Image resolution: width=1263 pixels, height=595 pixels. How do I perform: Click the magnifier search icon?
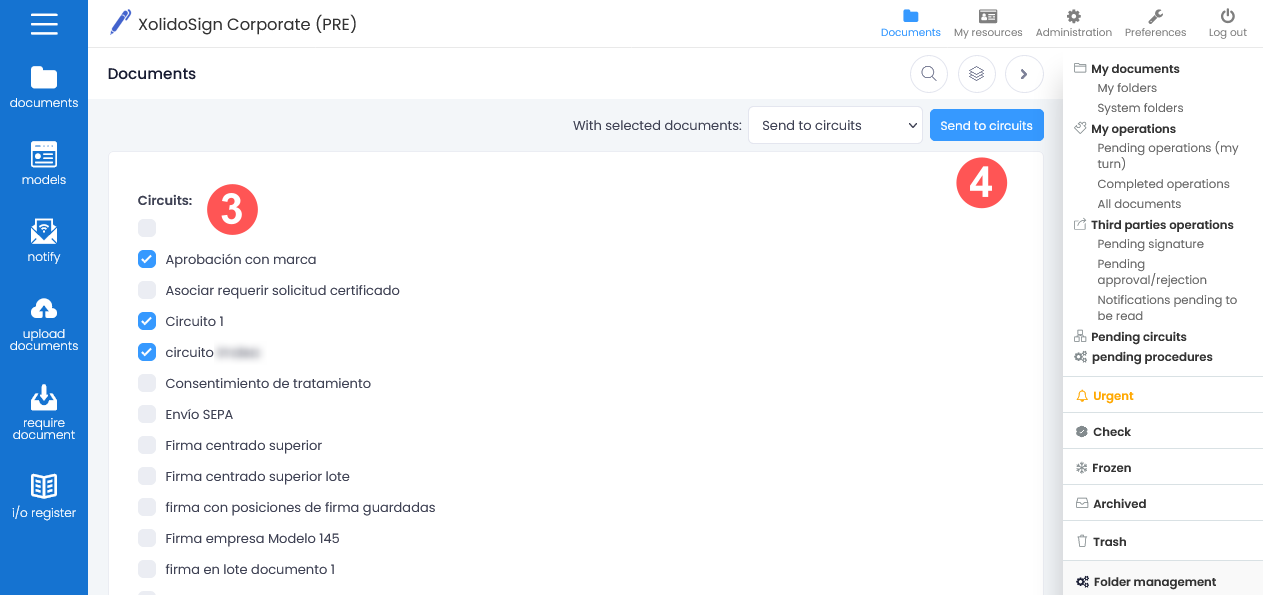(929, 73)
